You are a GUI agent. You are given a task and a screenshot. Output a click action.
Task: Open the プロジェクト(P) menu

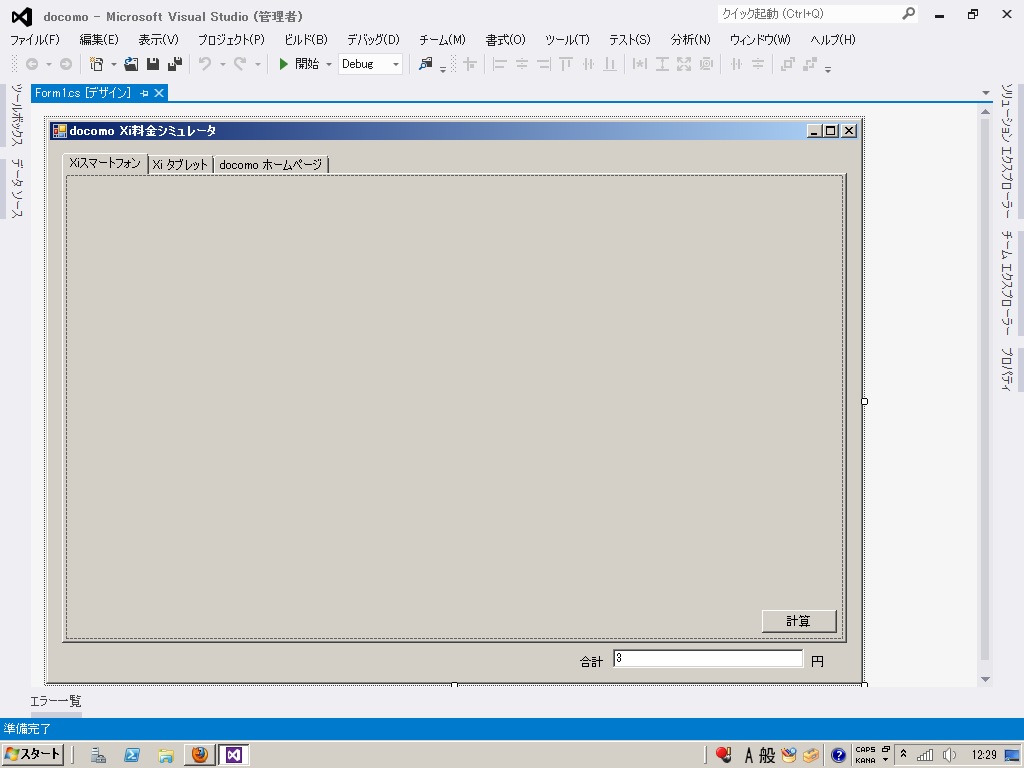[x=231, y=40]
